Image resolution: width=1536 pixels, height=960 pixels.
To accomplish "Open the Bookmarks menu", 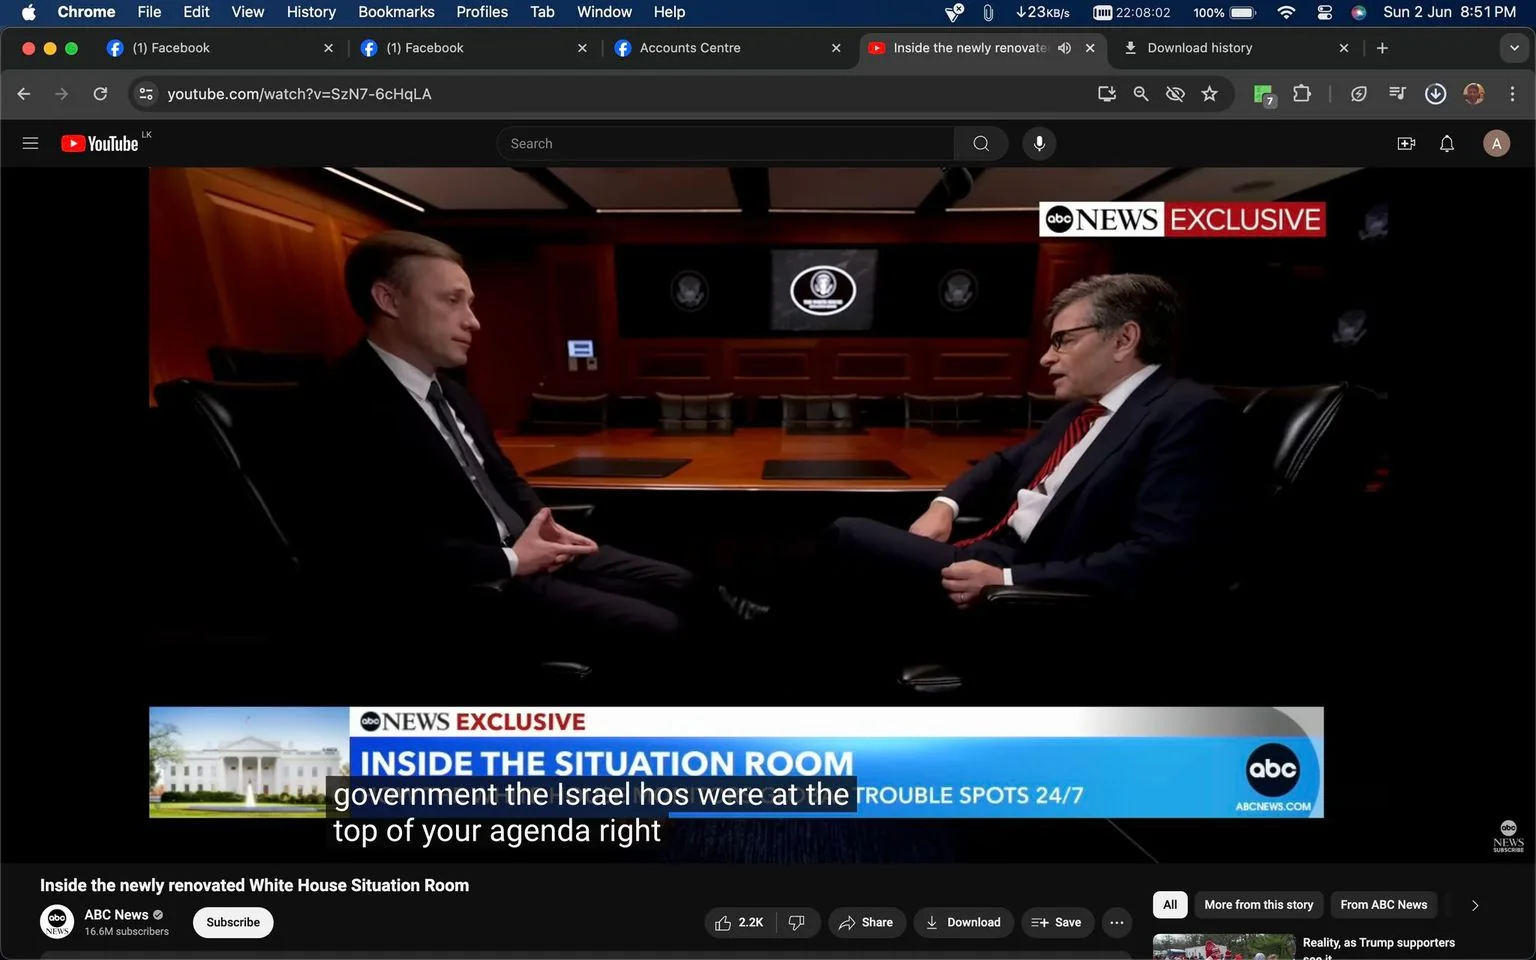I will [x=396, y=12].
